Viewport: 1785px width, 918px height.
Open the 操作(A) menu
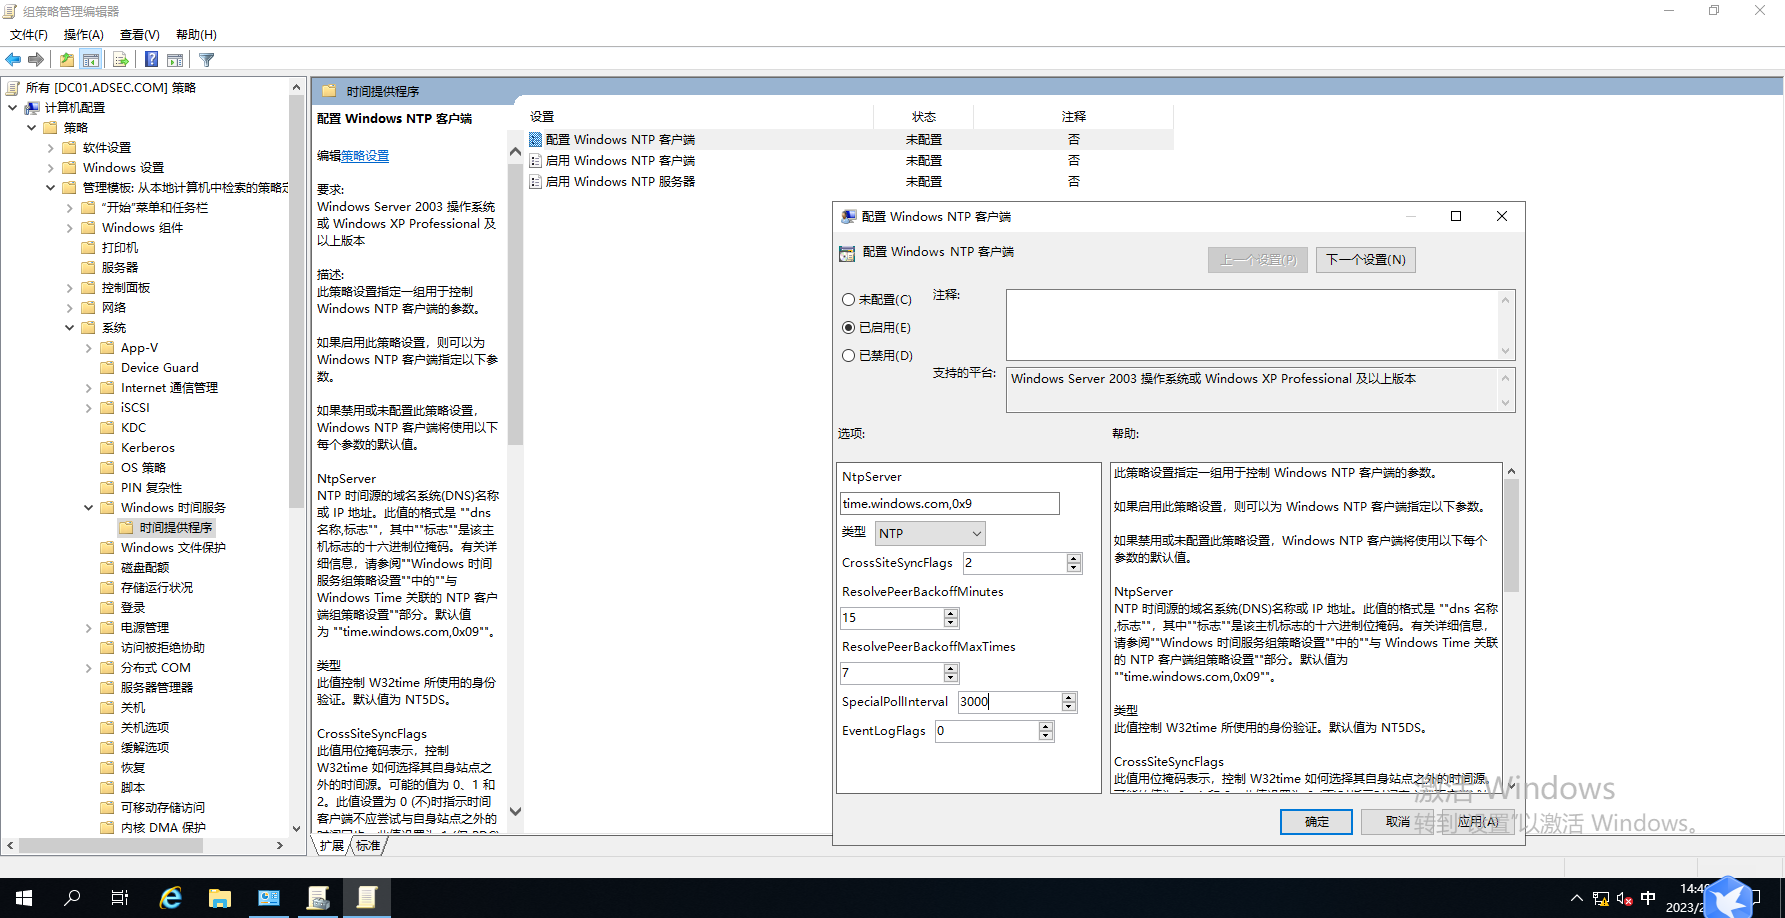pyautogui.click(x=83, y=35)
